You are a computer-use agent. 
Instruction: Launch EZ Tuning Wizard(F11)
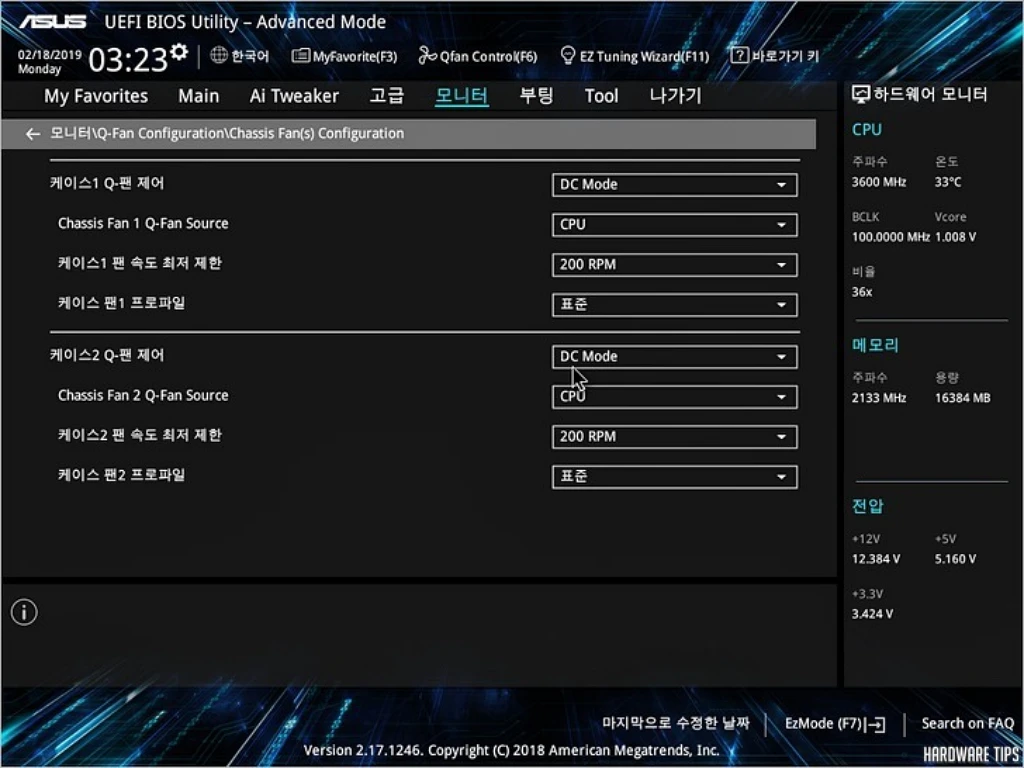pyautogui.click(x=634, y=56)
